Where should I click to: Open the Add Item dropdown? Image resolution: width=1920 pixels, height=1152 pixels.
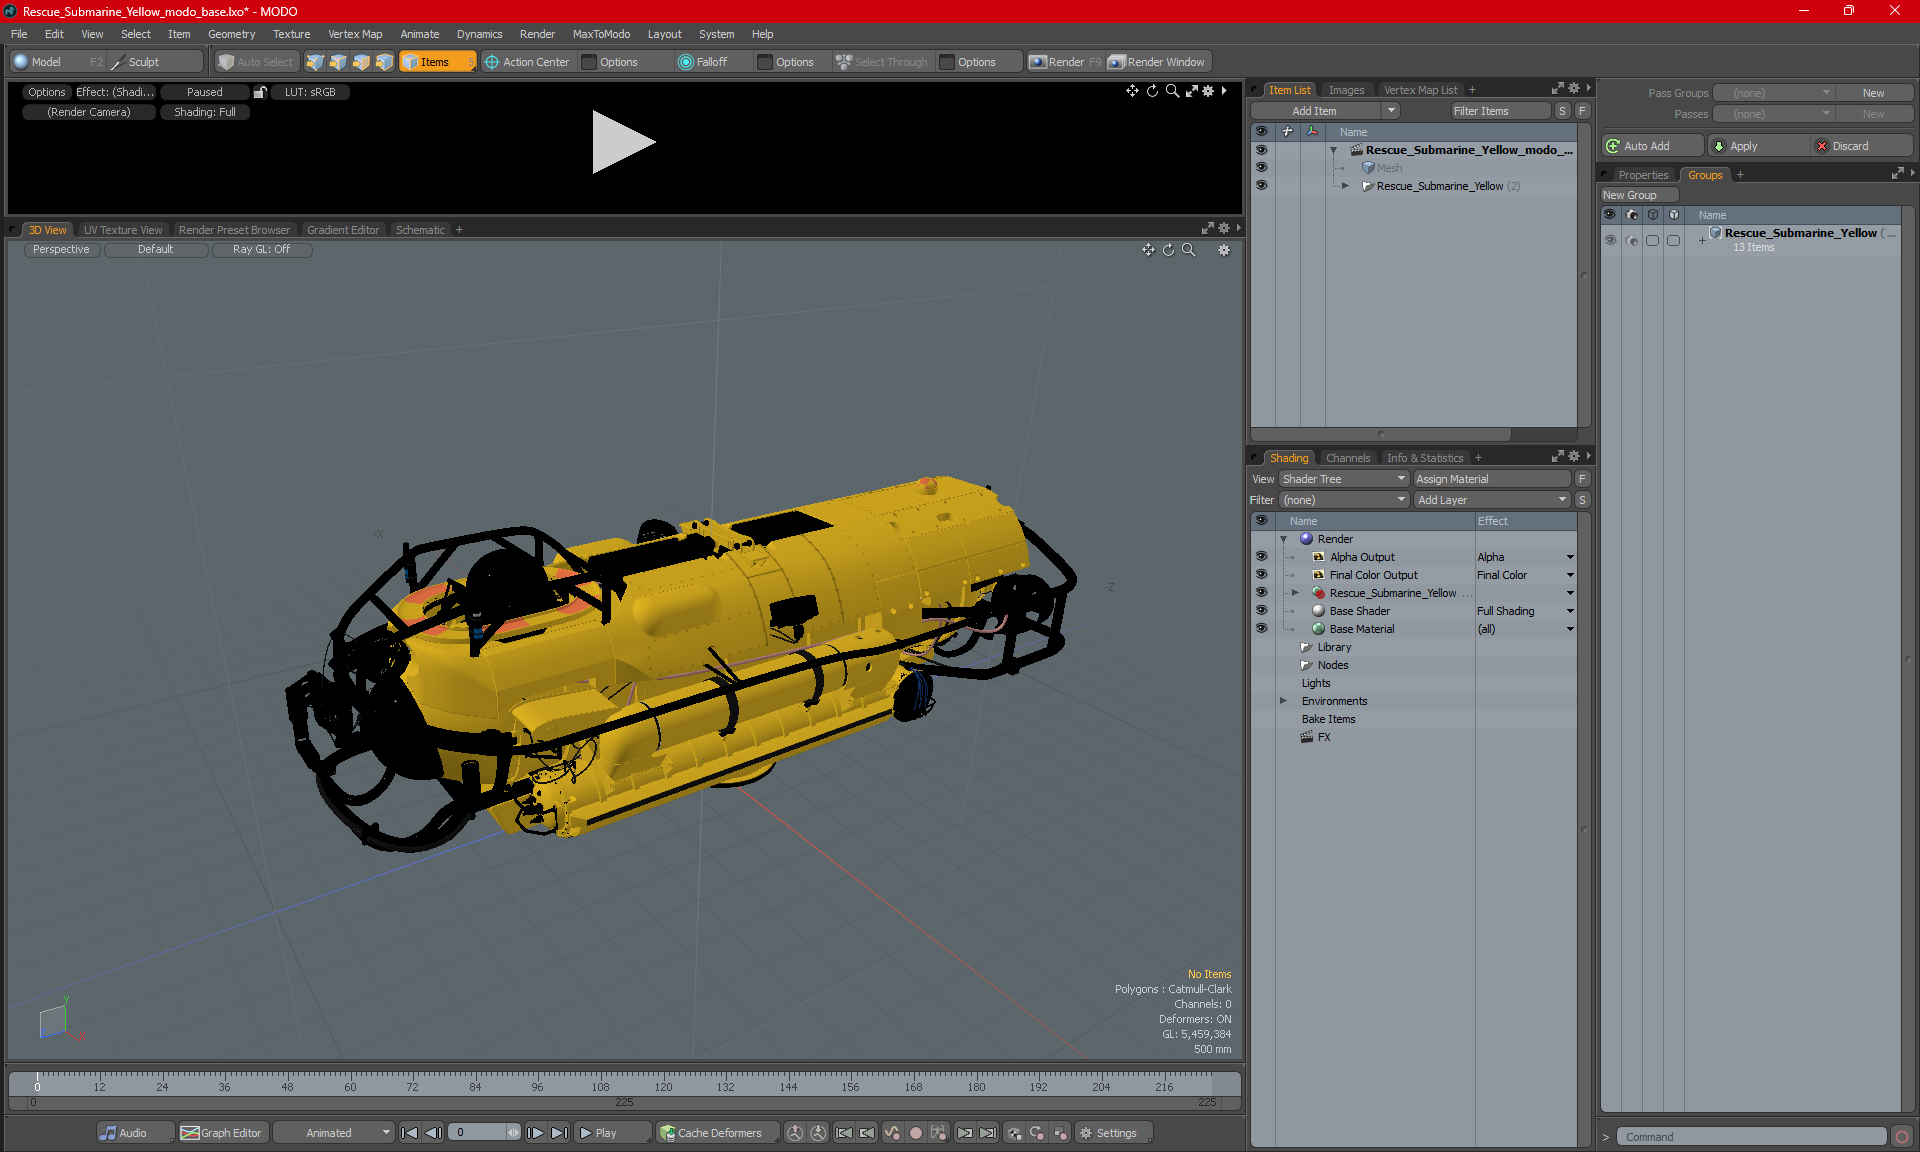click(1325, 111)
